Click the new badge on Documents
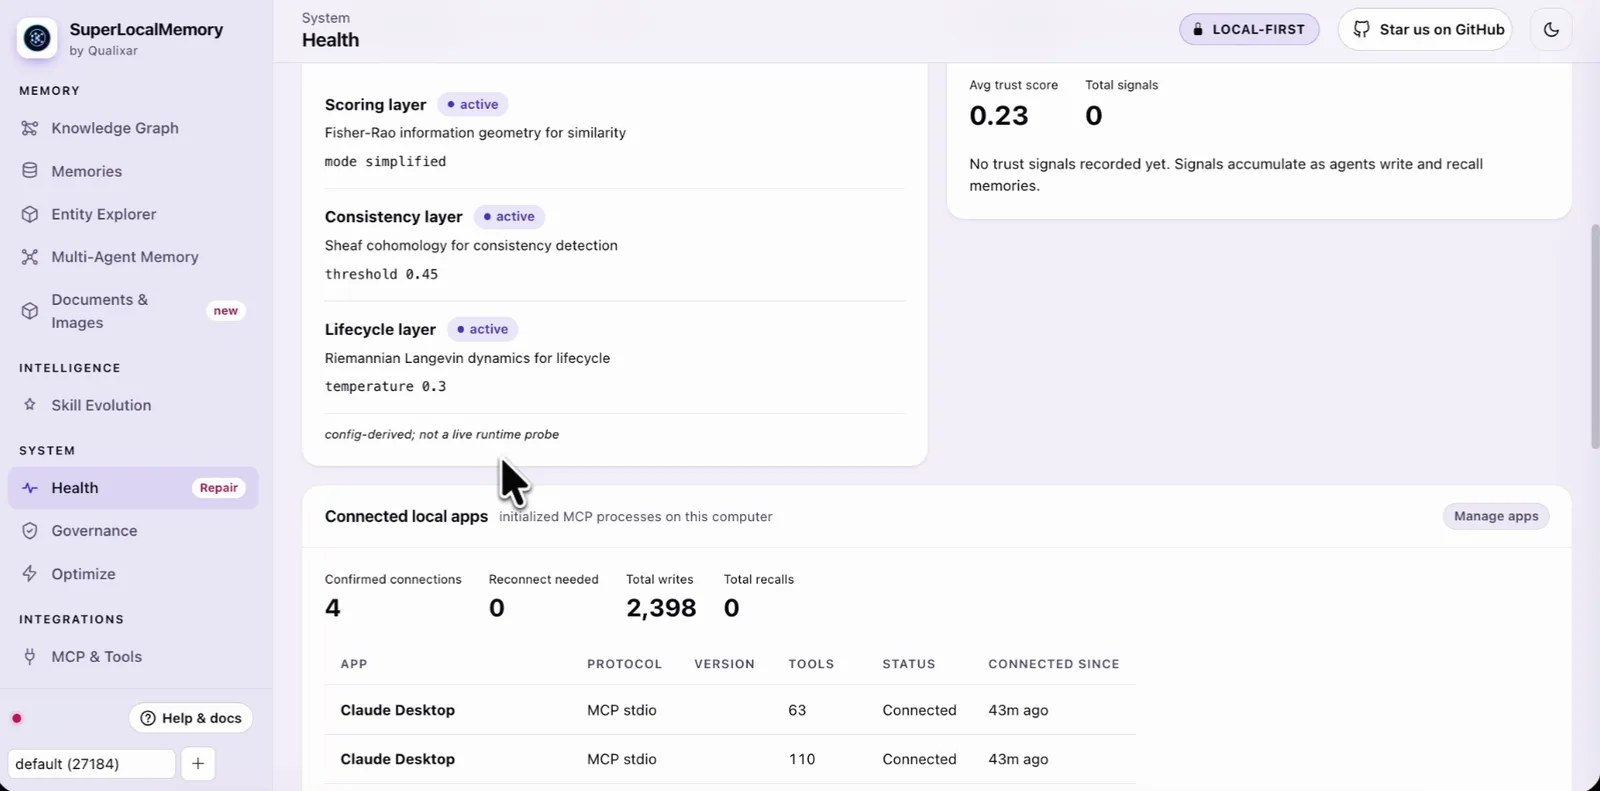Image resolution: width=1600 pixels, height=791 pixels. (x=226, y=311)
